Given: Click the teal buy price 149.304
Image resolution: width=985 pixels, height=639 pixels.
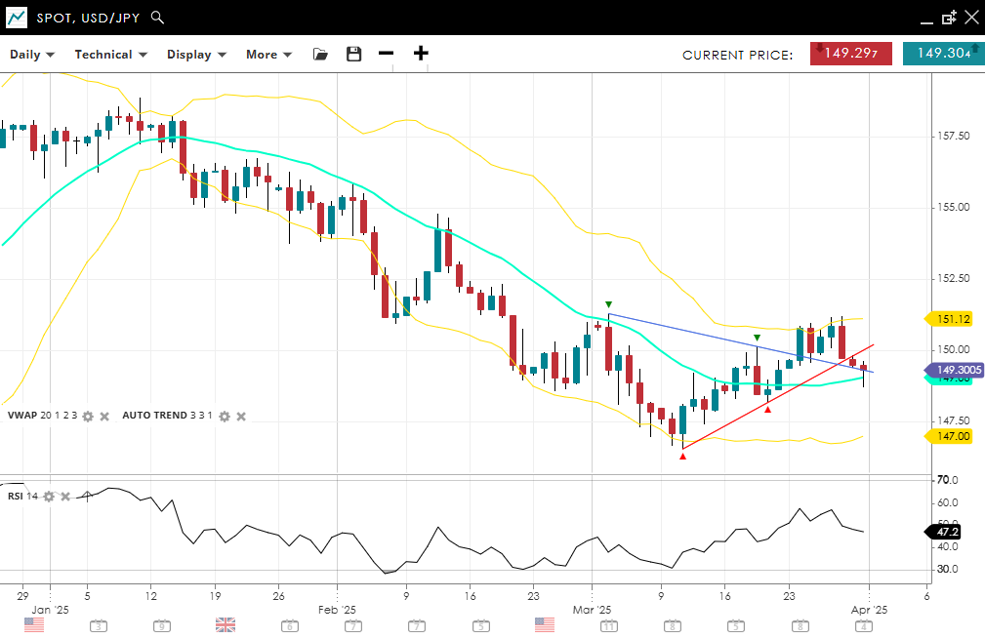Looking at the screenshot, I should pos(942,54).
